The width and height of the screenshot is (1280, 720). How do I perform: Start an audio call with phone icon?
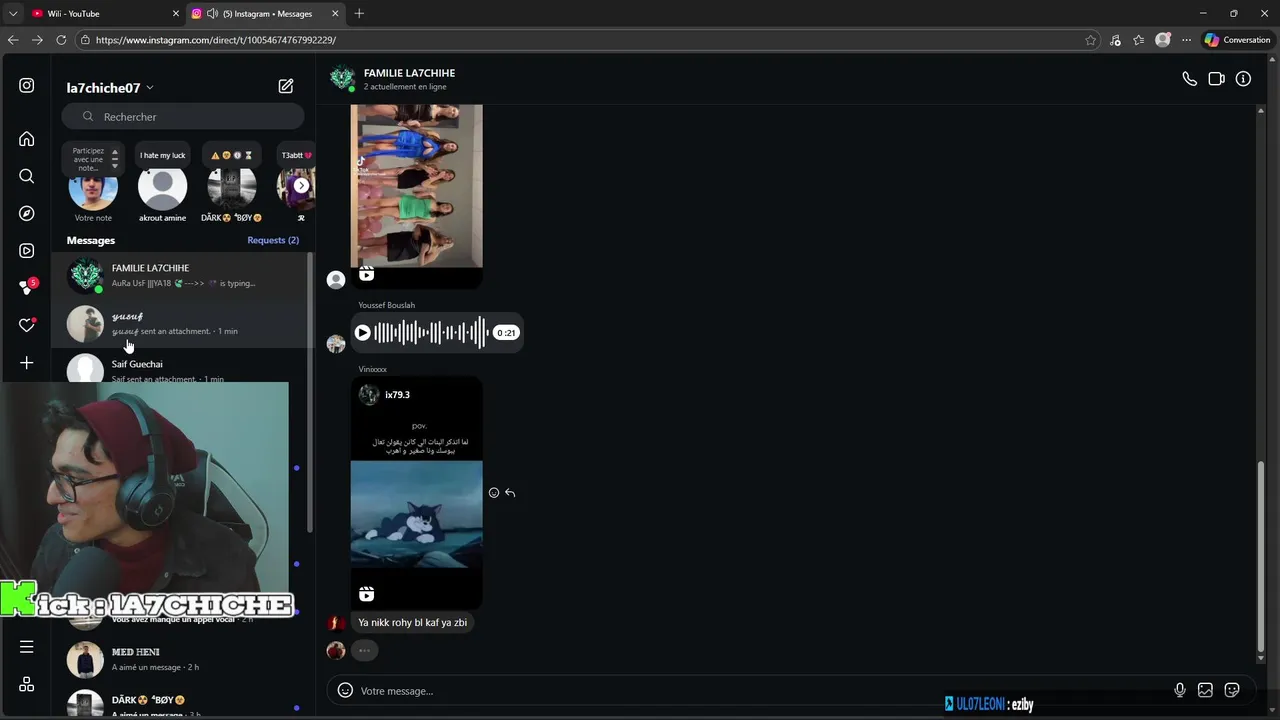(1189, 79)
